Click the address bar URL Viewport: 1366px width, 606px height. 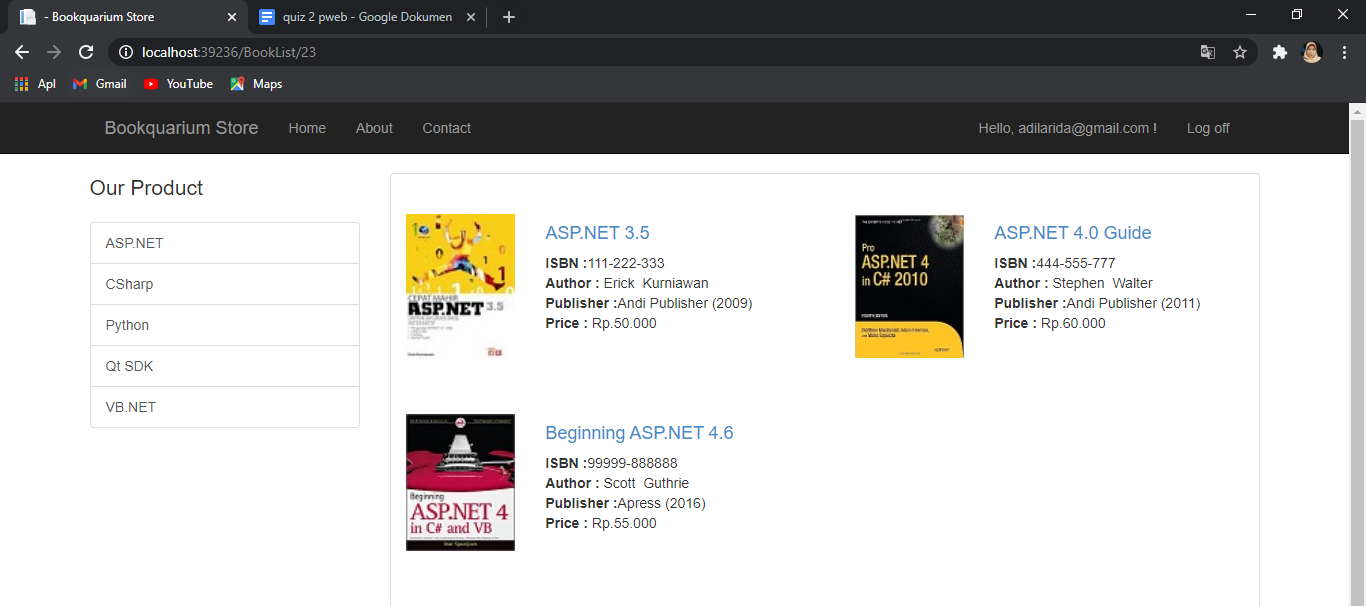229,52
